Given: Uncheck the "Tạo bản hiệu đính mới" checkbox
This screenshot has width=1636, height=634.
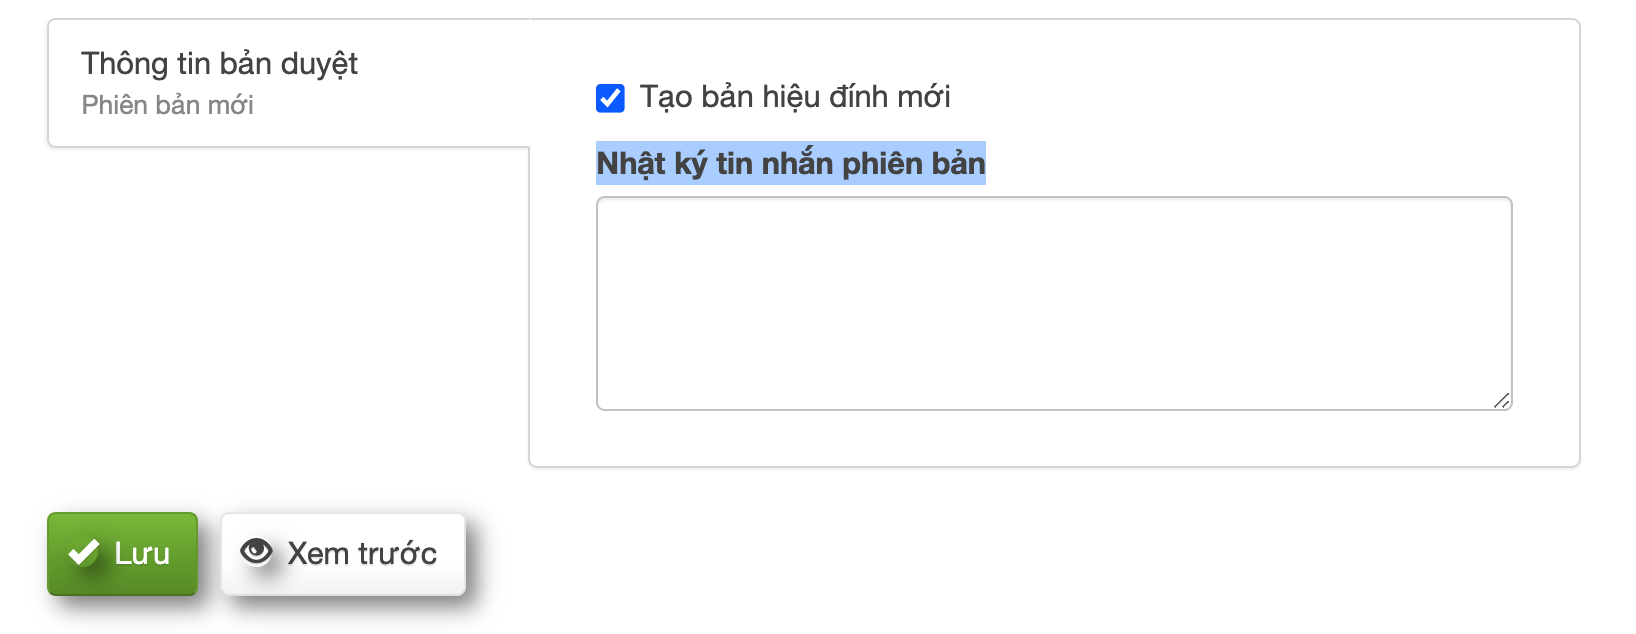Looking at the screenshot, I should tap(610, 98).
